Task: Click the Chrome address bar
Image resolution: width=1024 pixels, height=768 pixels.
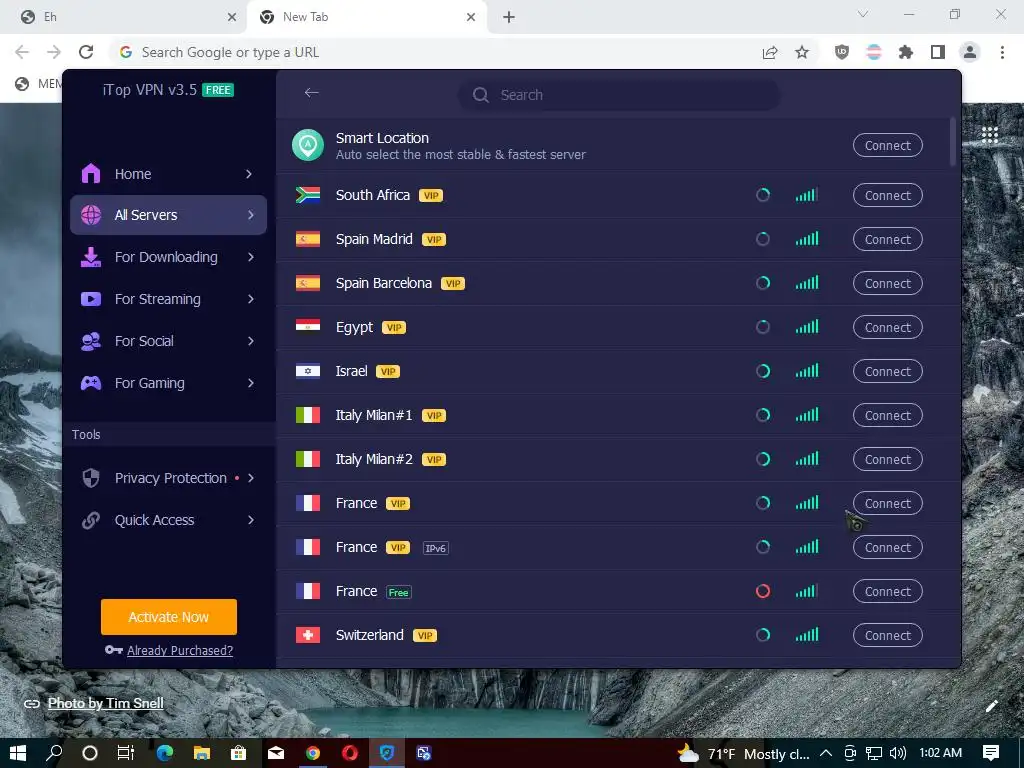Action: [x=431, y=52]
